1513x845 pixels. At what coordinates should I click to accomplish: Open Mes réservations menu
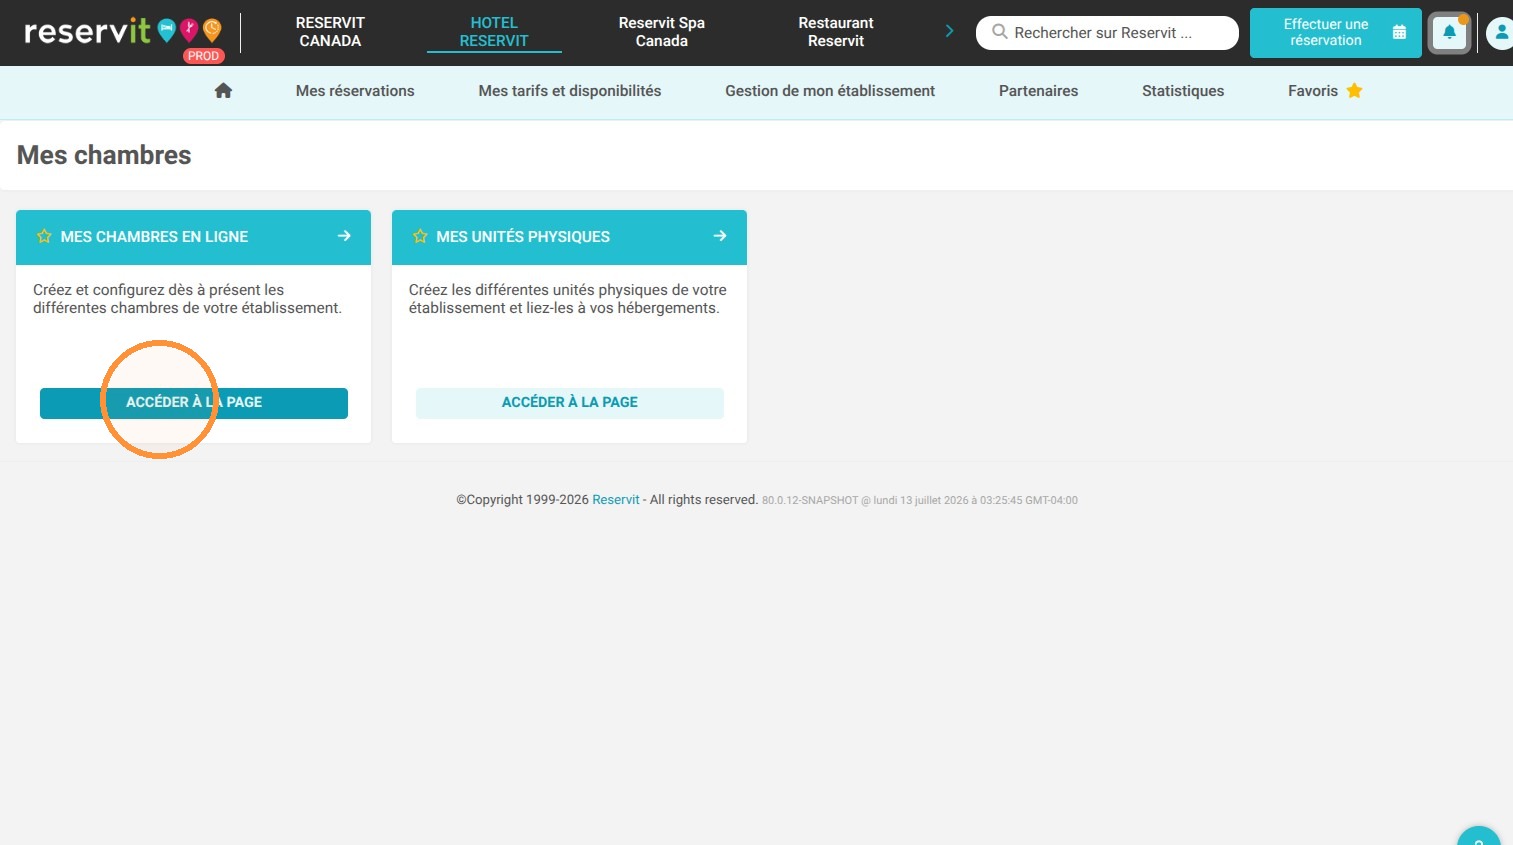pyautogui.click(x=355, y=91)
